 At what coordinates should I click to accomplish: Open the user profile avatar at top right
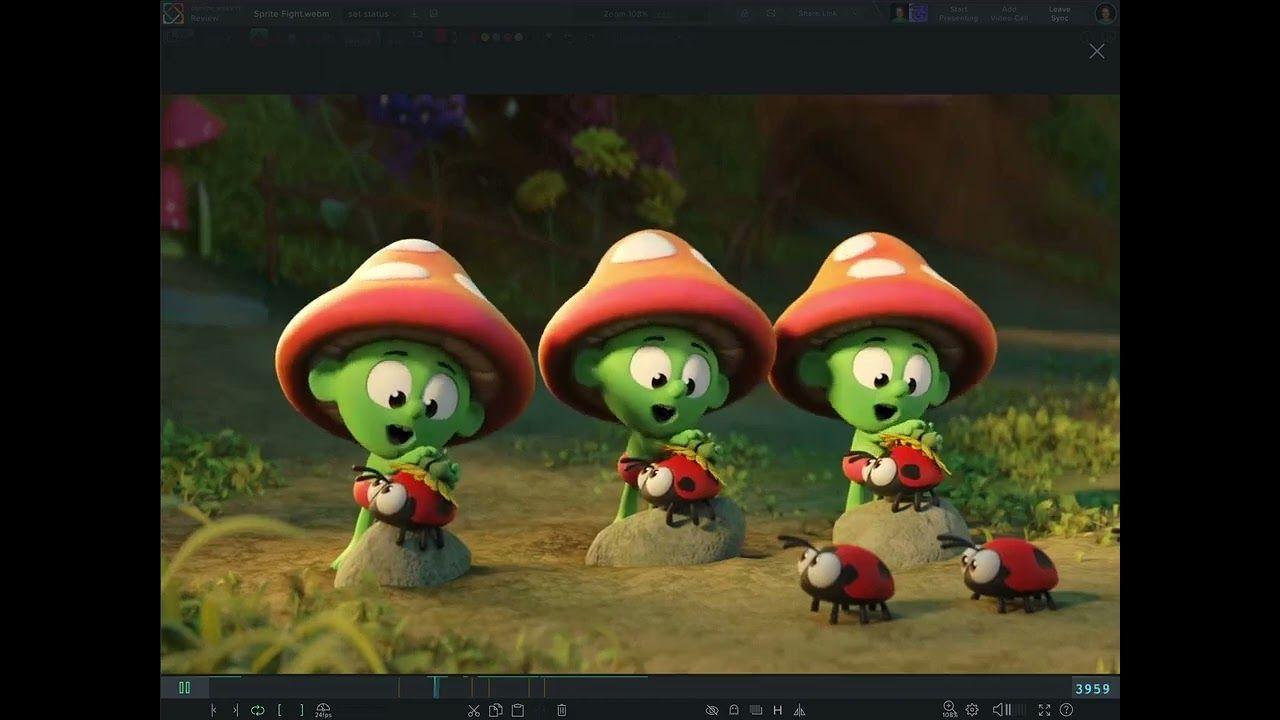(x=1105, y=13)
